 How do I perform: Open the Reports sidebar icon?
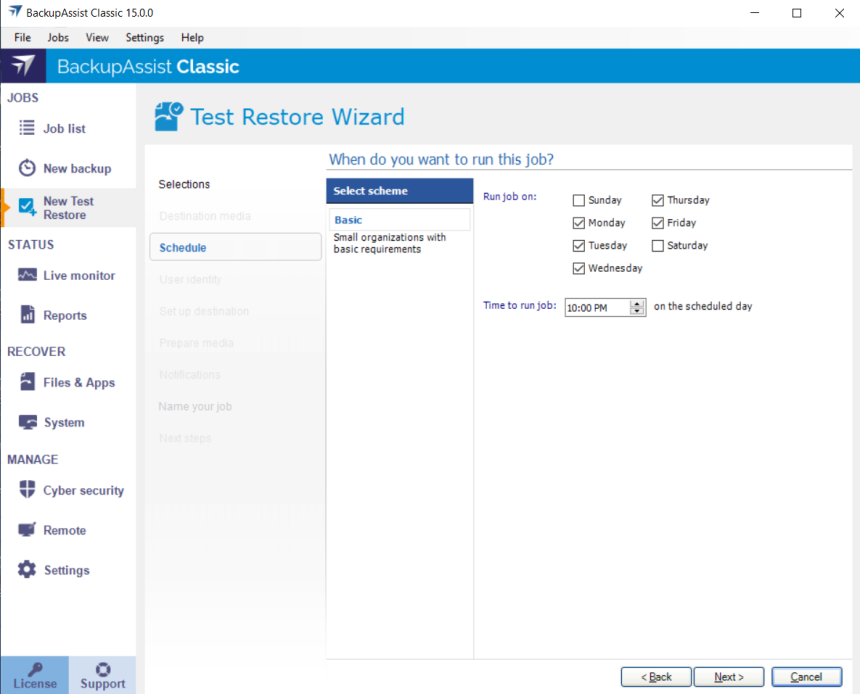[x=27, y=315]
